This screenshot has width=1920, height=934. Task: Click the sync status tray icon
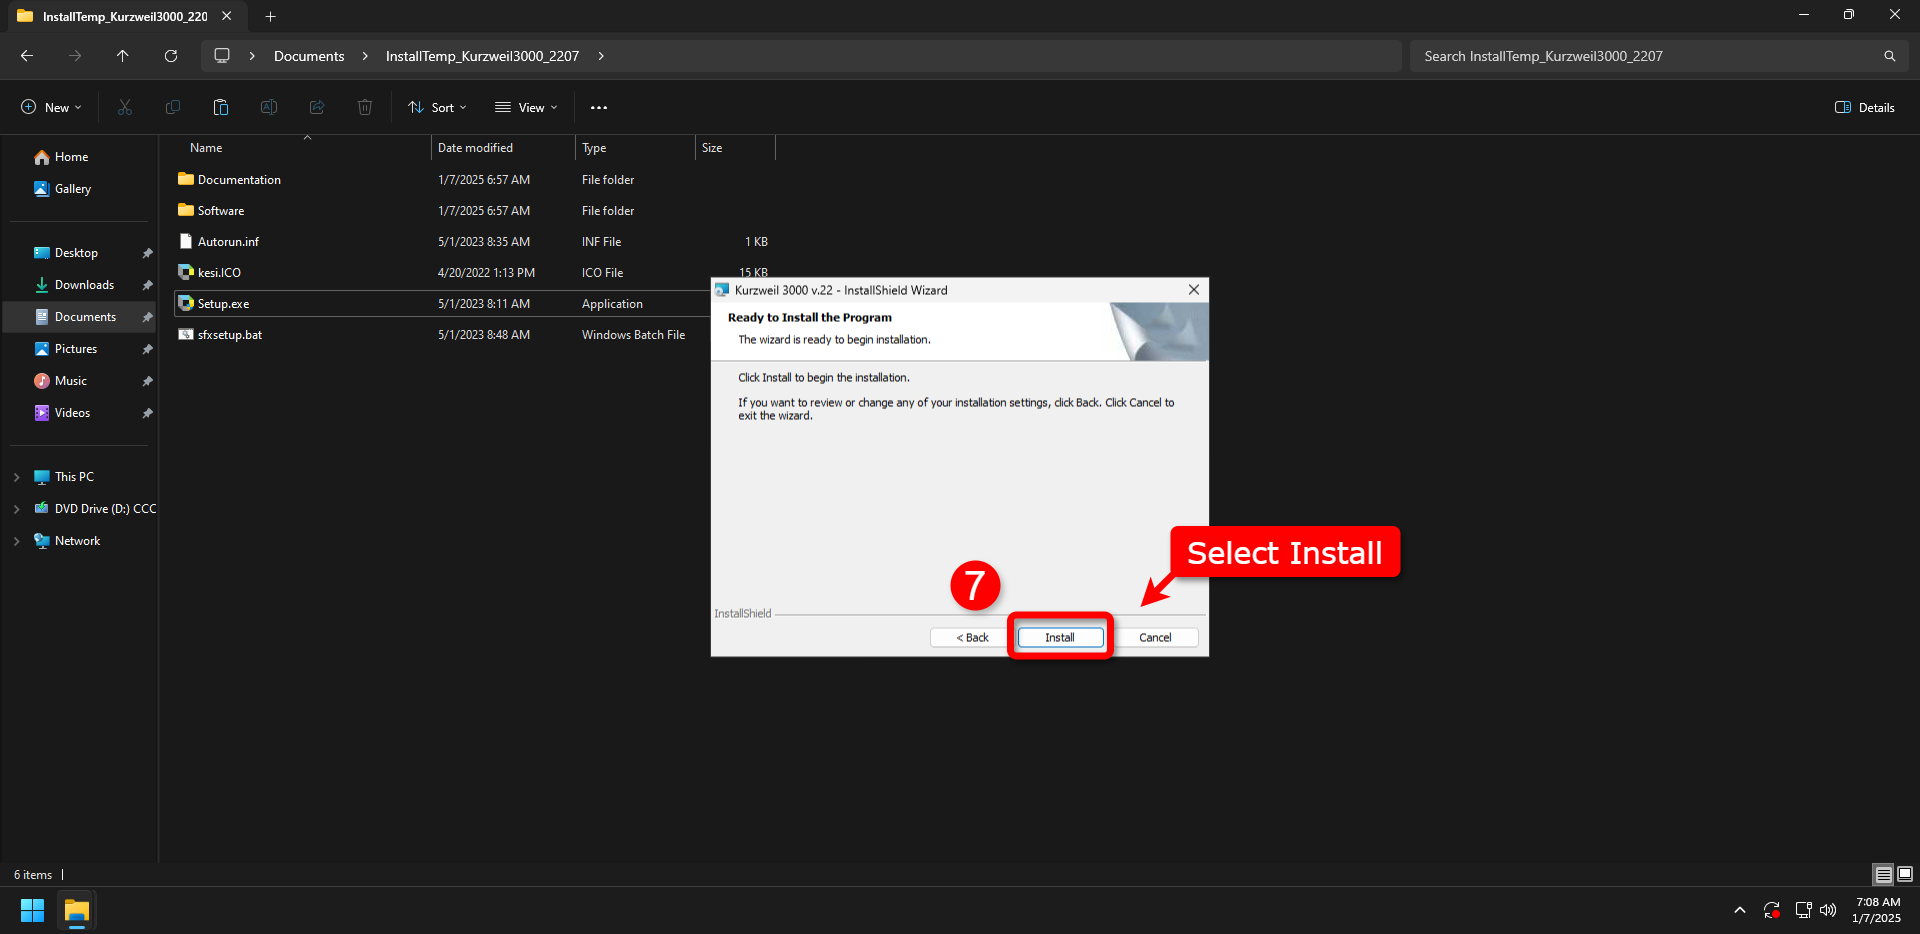tap(1771, 910)
